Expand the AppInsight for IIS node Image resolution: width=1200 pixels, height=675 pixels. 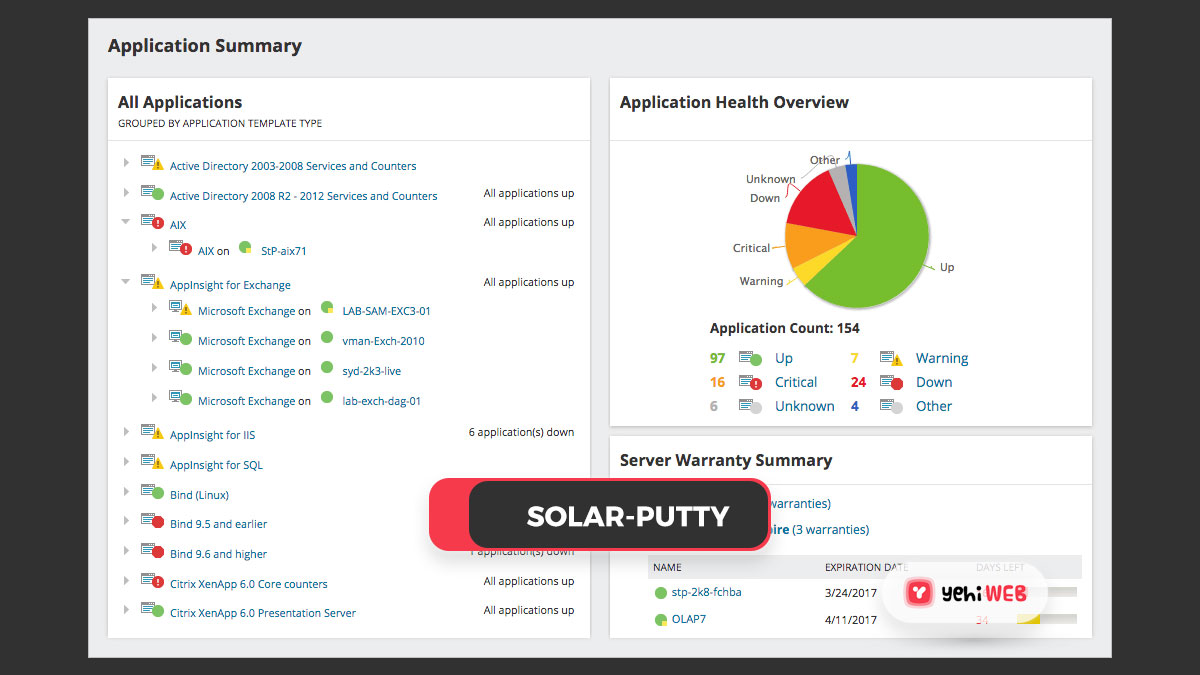pos(126,434)
